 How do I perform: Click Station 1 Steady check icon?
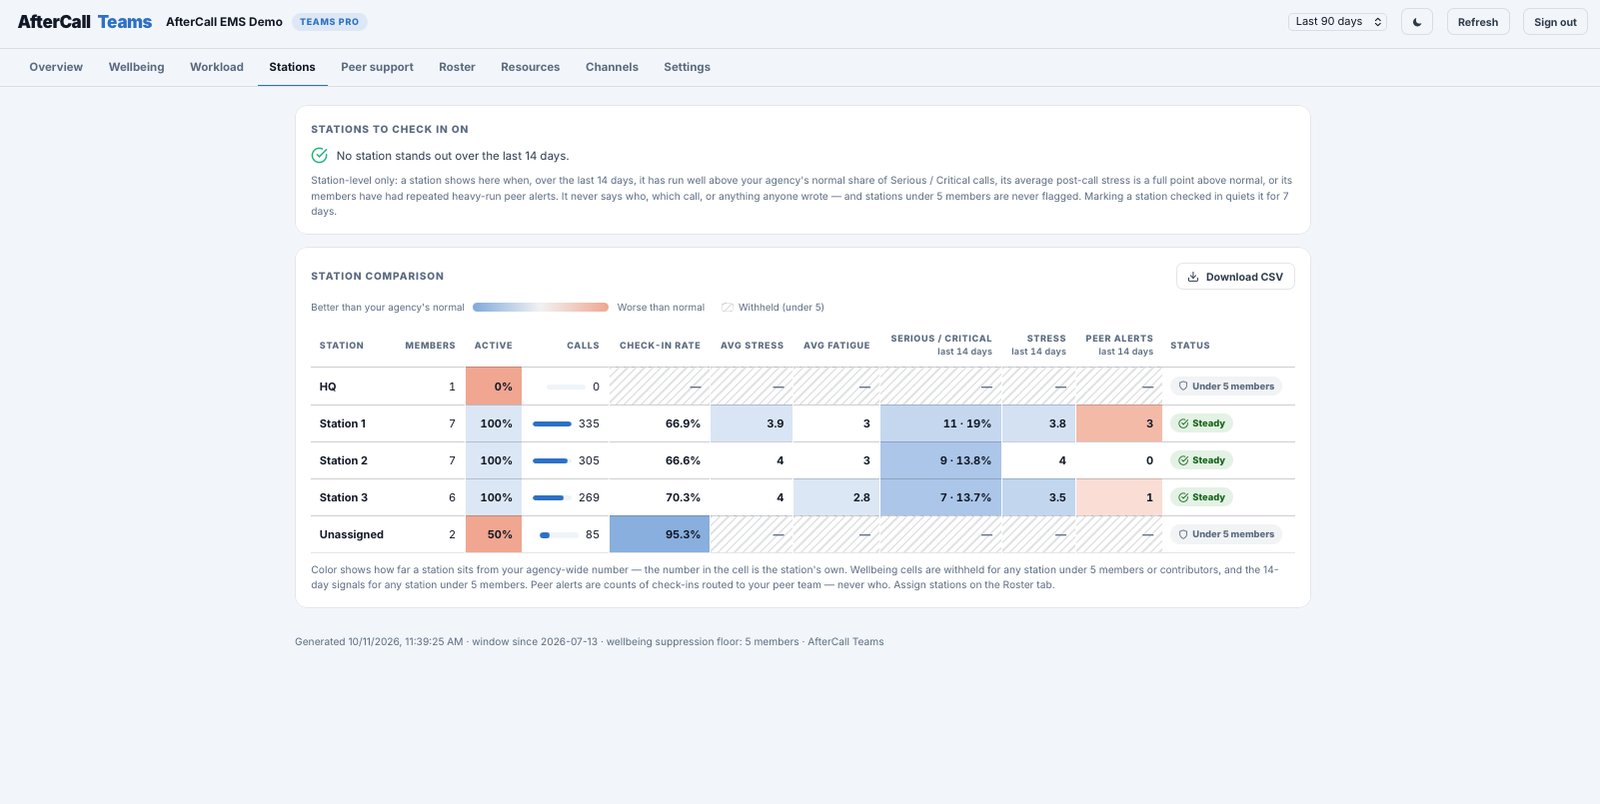1183,423
